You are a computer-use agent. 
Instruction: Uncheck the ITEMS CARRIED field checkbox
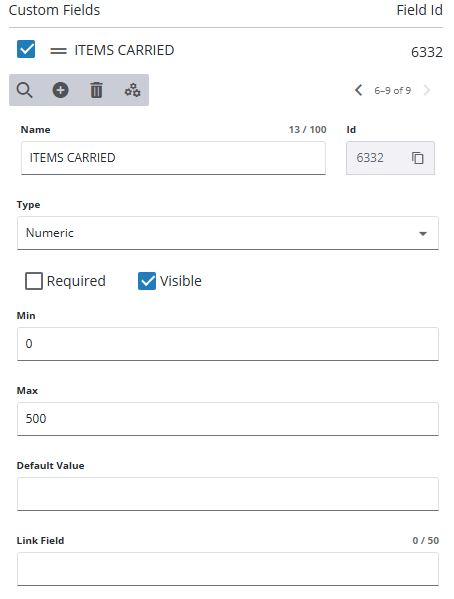click(26, 49)
